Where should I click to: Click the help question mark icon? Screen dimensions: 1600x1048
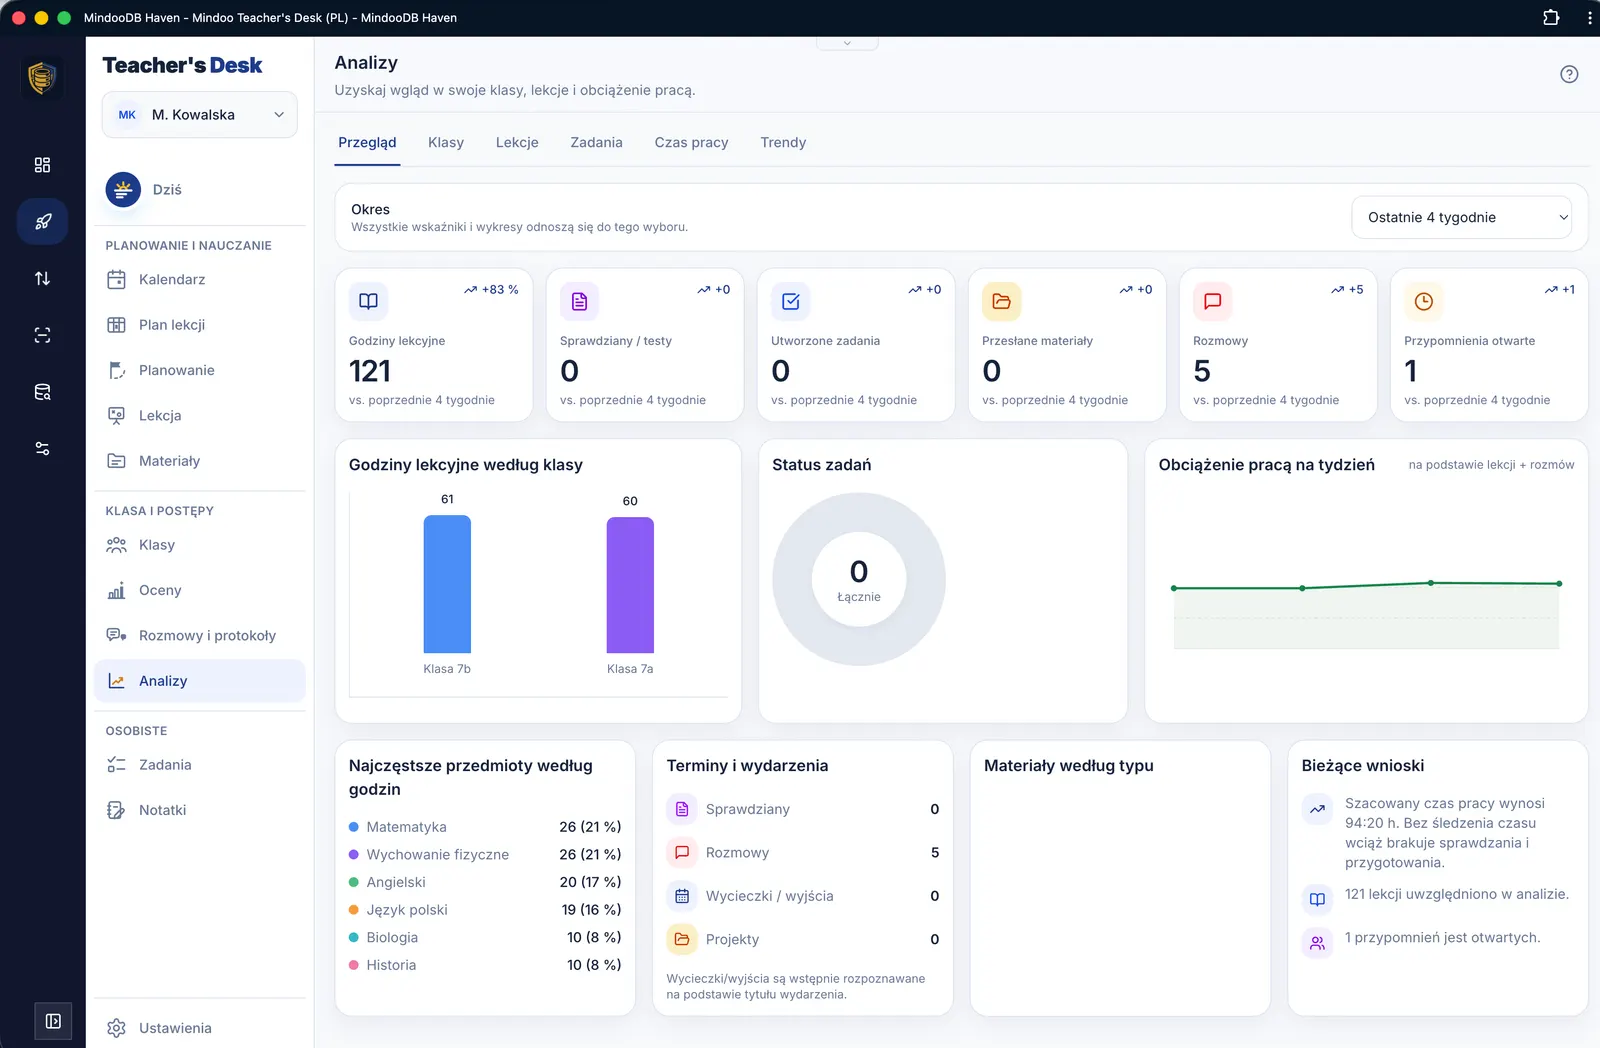[x=1569, y=74]
